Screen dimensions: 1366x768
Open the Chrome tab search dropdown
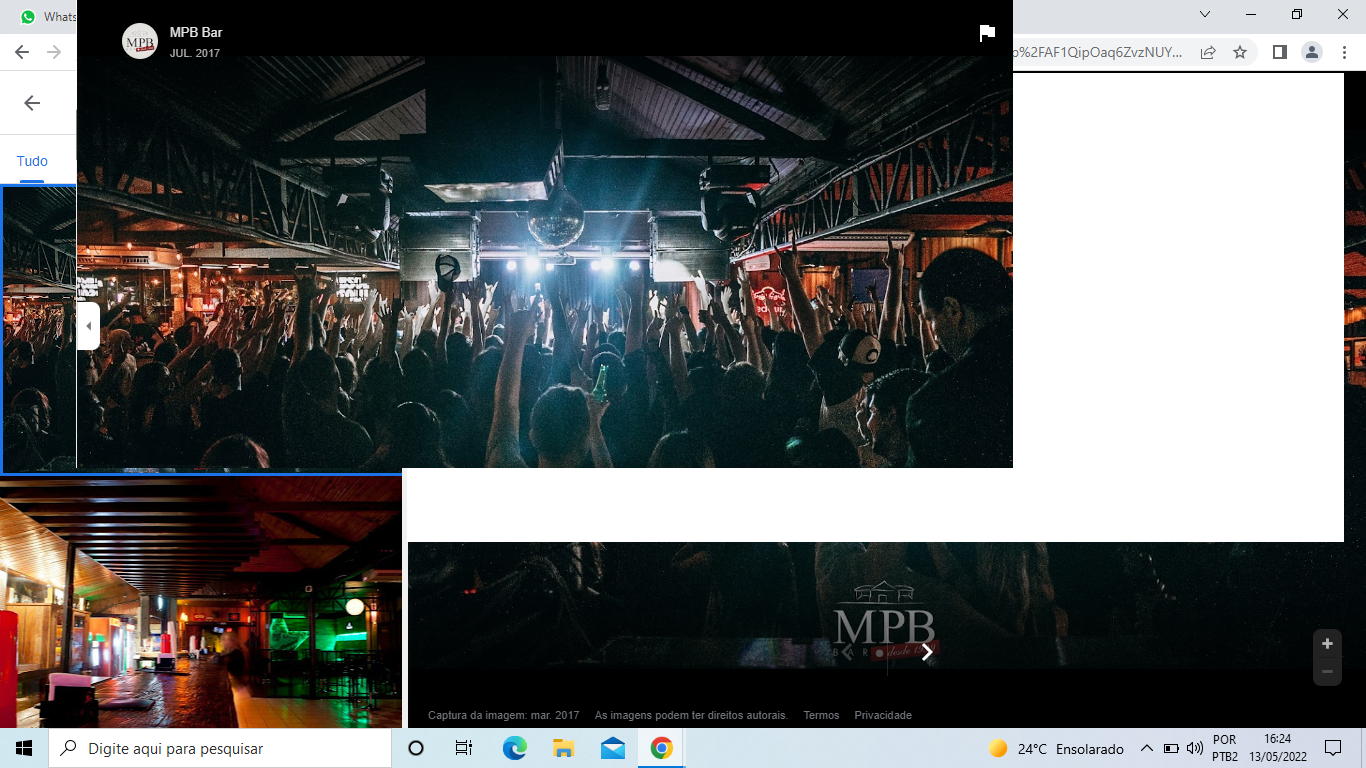pyautogui.click(x=1205, y=15)
